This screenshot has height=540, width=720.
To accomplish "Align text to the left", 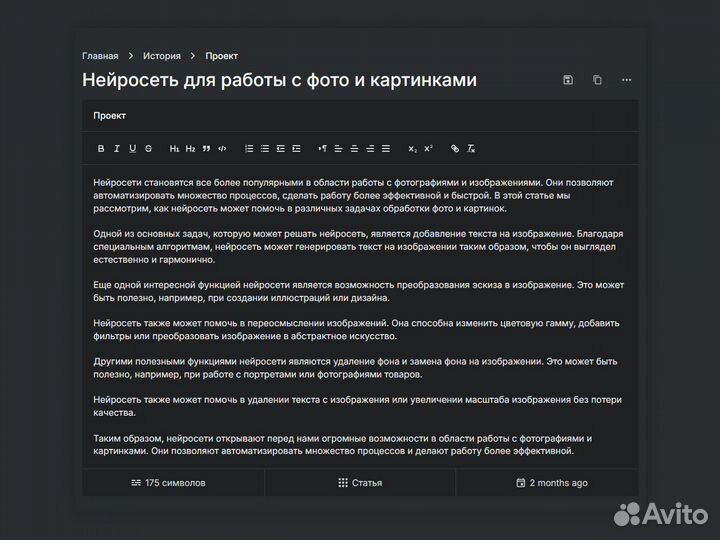I will 338,148.
